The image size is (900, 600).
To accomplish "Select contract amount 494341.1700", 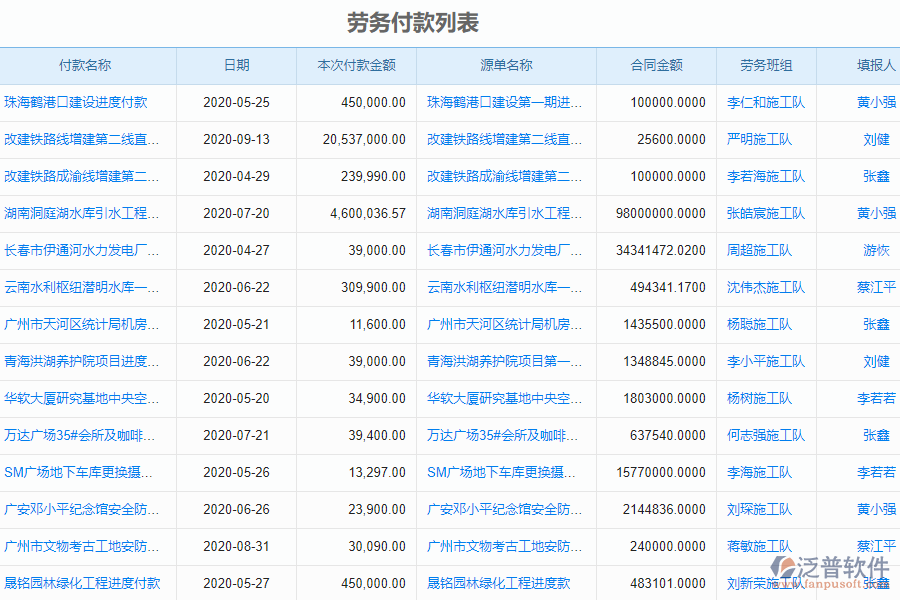I will (x=668, y=287).
